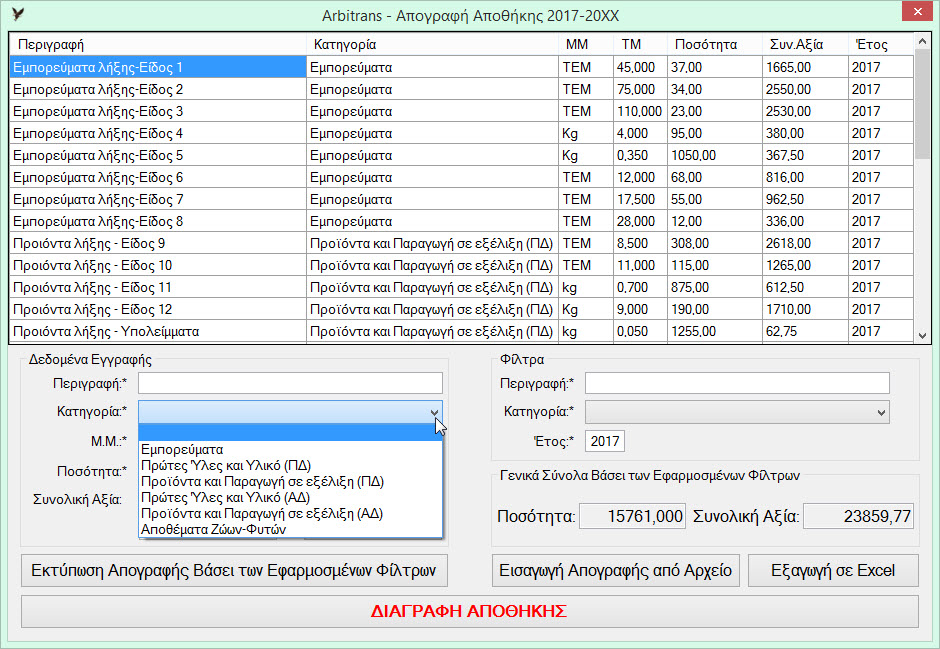Image resolution: width=940 pixels, height=649 pixels.
Task: Select row Εμπορεύματα λήξης-Είδος 3
Action: coord(462,111)
